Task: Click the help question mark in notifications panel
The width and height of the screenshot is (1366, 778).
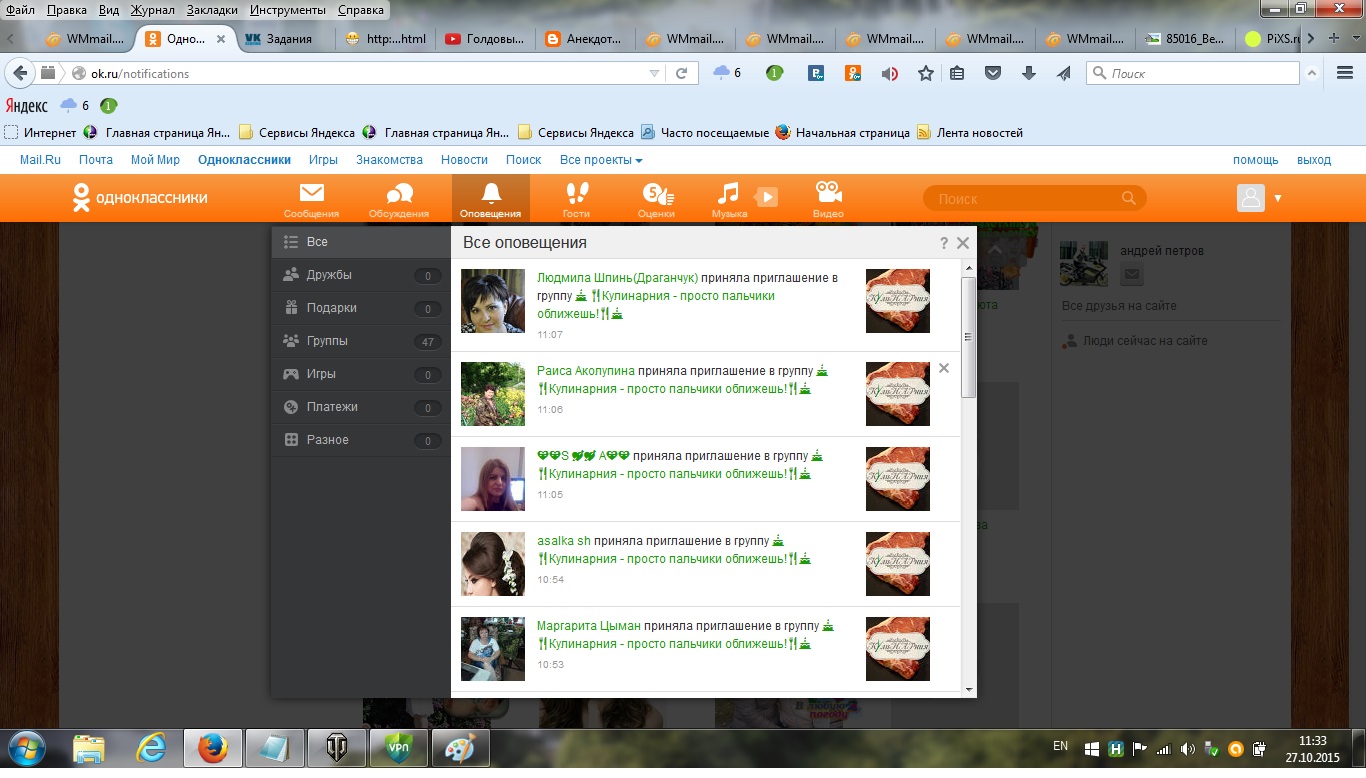Action: point(944,243)
